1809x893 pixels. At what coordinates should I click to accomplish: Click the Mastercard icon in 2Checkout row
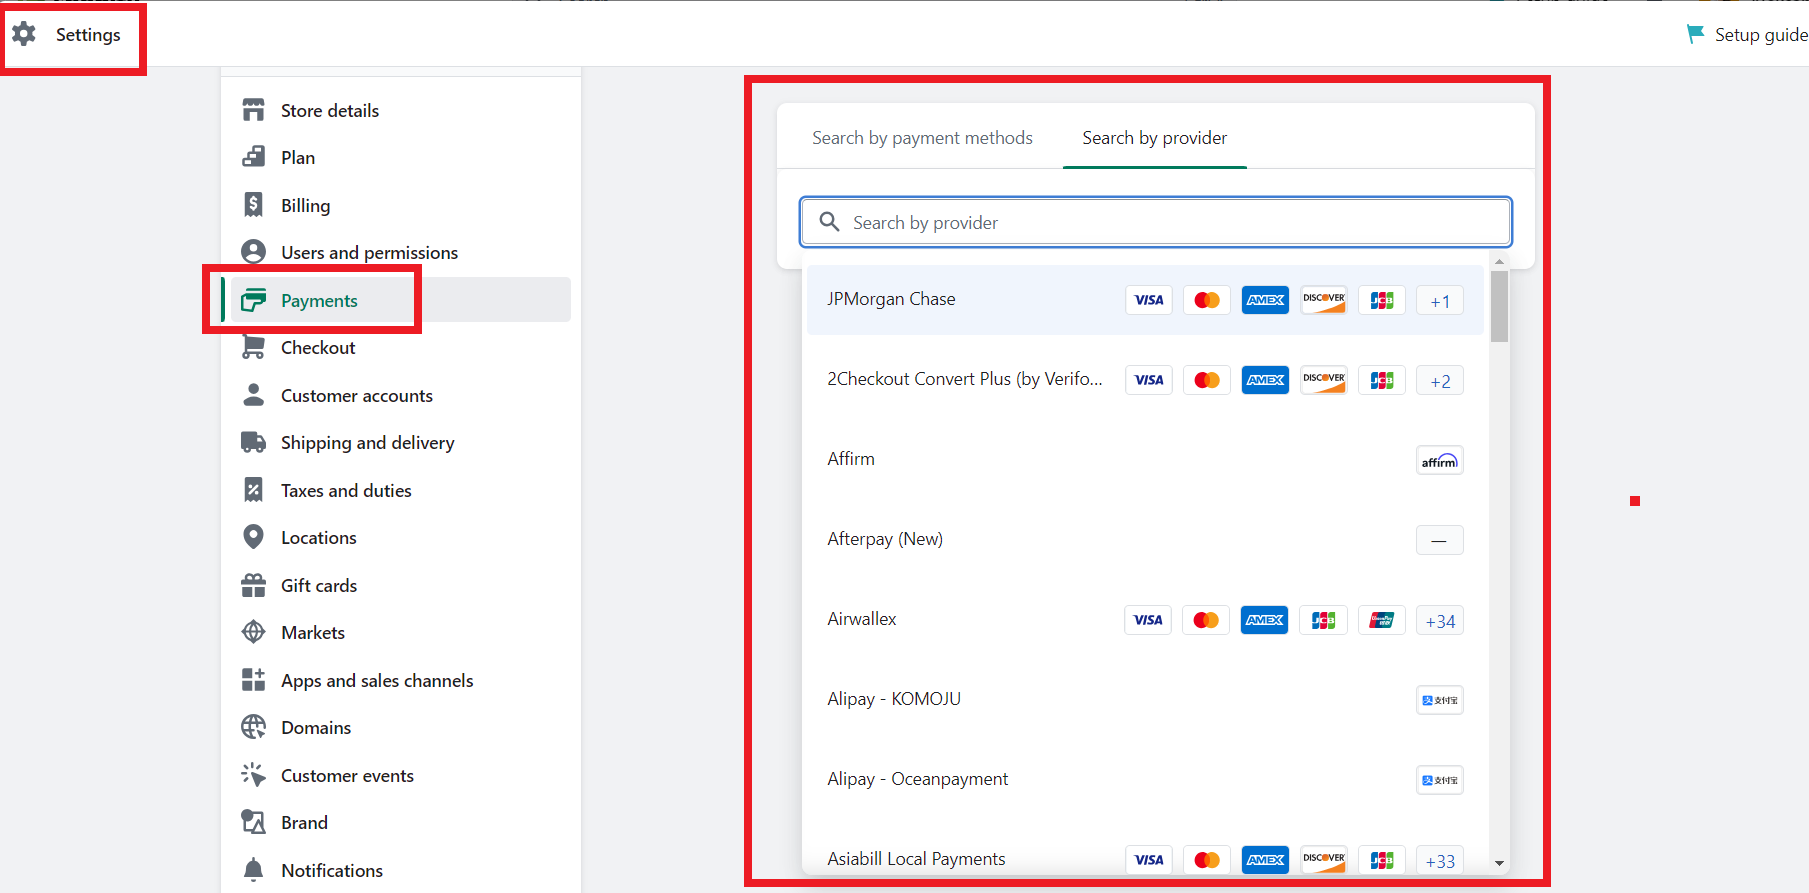(x=1207, y=380)
